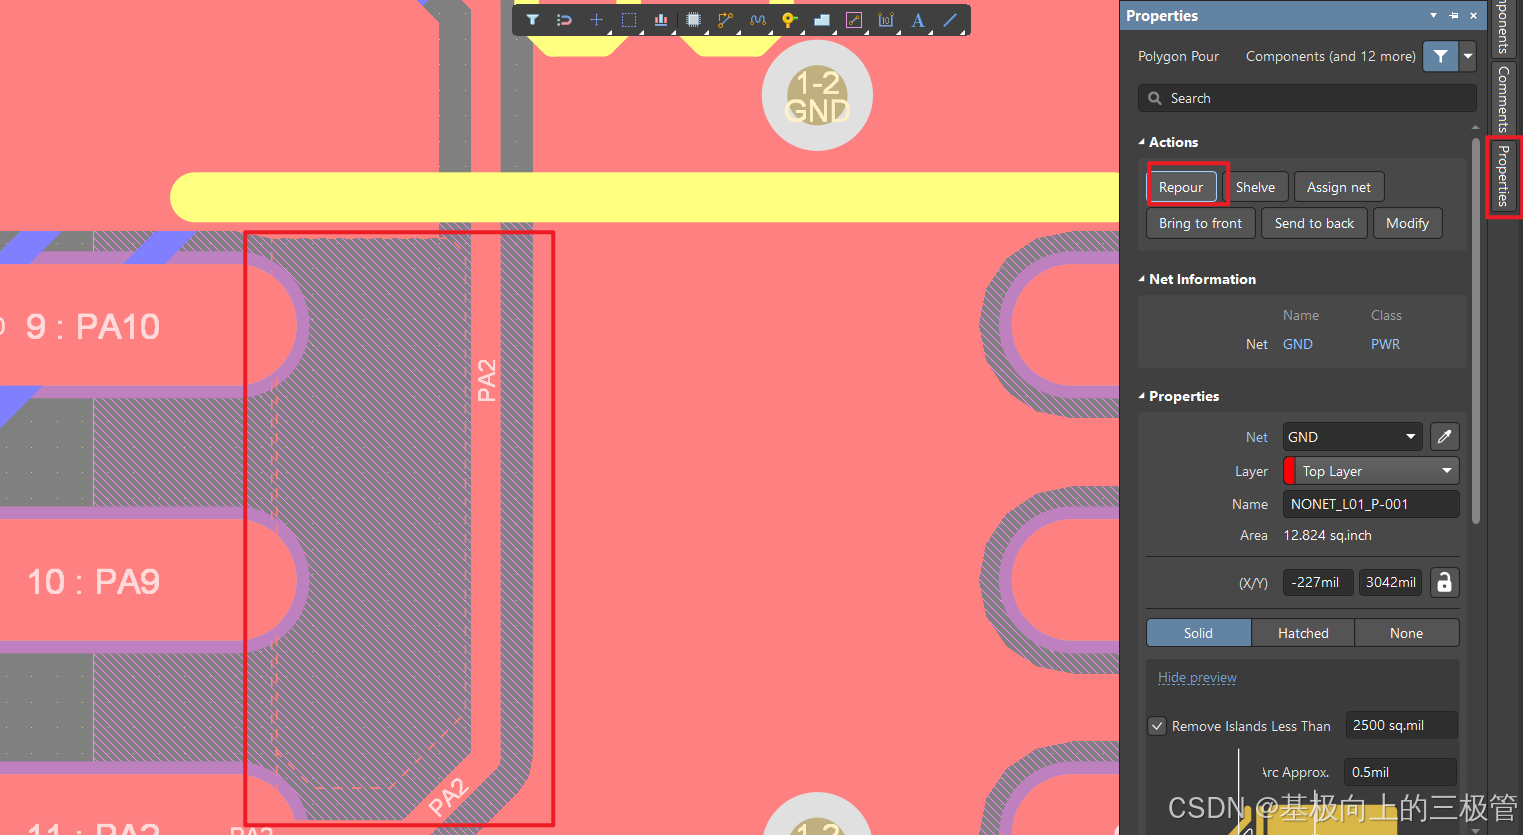Select the Hatched fill mode
The height and width of the screenshot is (835, 1523).
coord(1303,633)
